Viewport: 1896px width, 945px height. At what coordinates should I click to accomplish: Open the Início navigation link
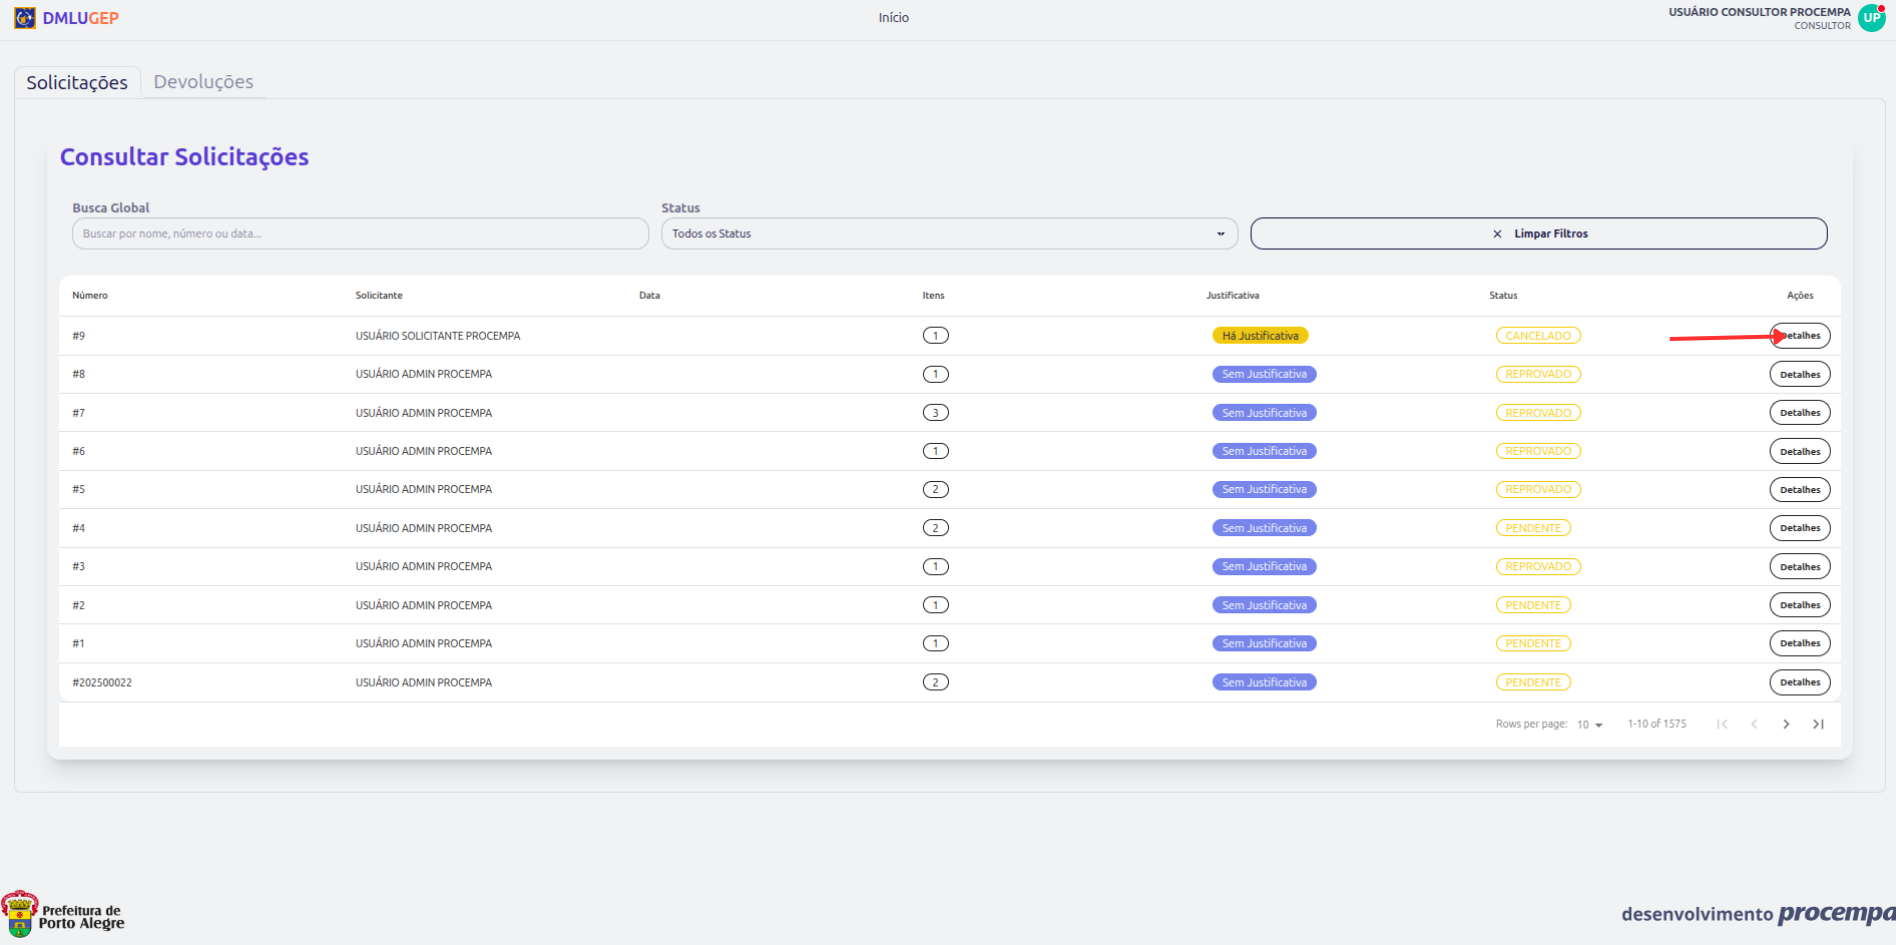(893, 18)
